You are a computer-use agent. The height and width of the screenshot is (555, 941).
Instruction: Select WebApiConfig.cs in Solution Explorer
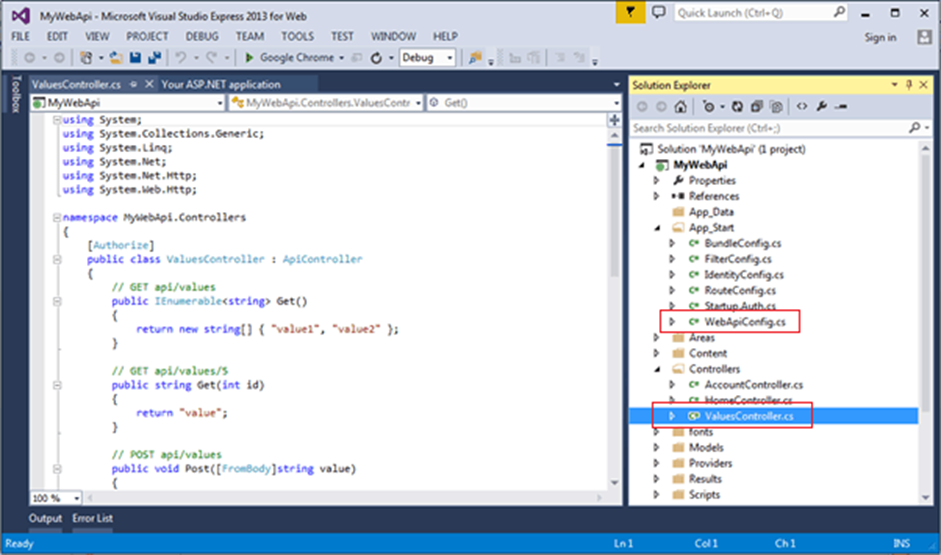[744, 322]
